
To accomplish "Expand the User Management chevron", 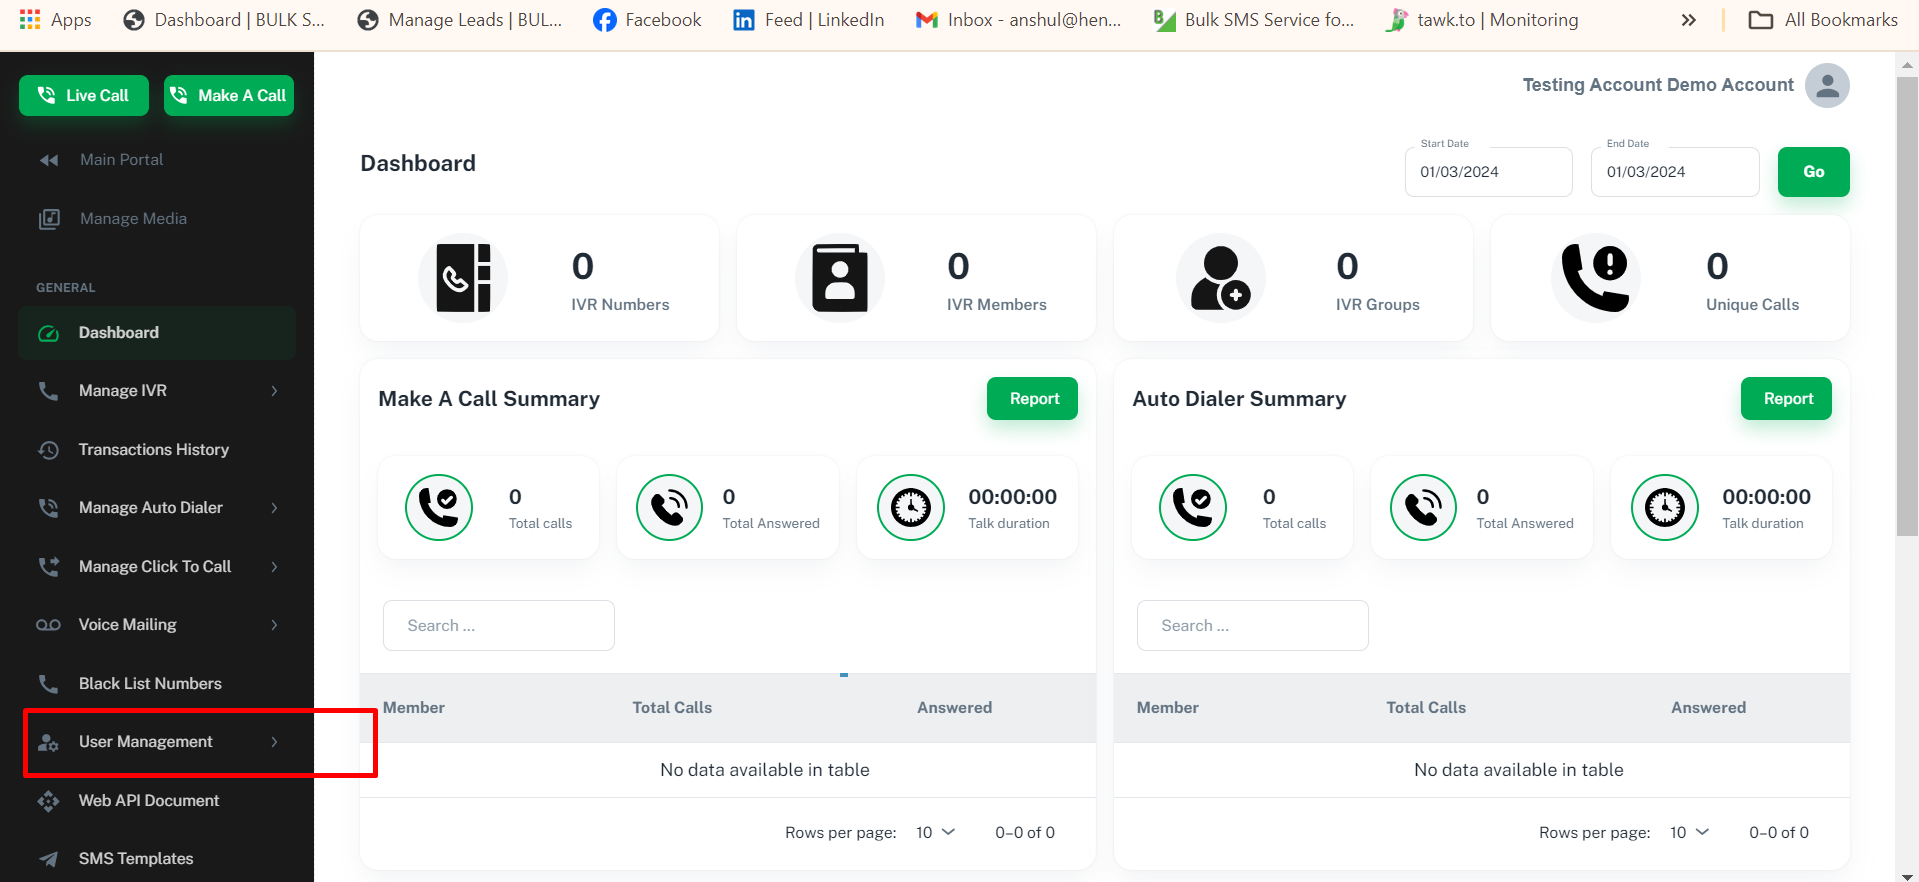I will point(274,742).
